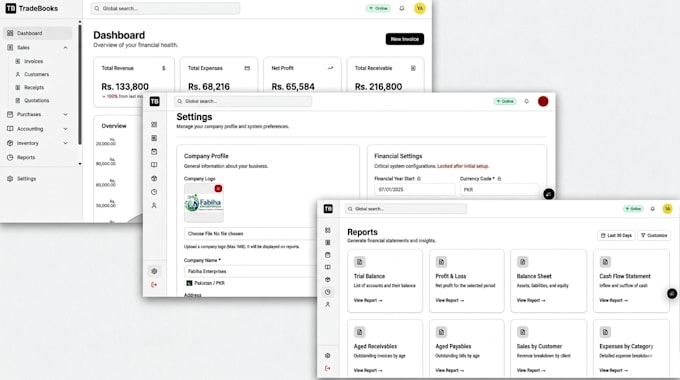
Task: View Report for Trial Balance
Action: (x=368, y=300)
